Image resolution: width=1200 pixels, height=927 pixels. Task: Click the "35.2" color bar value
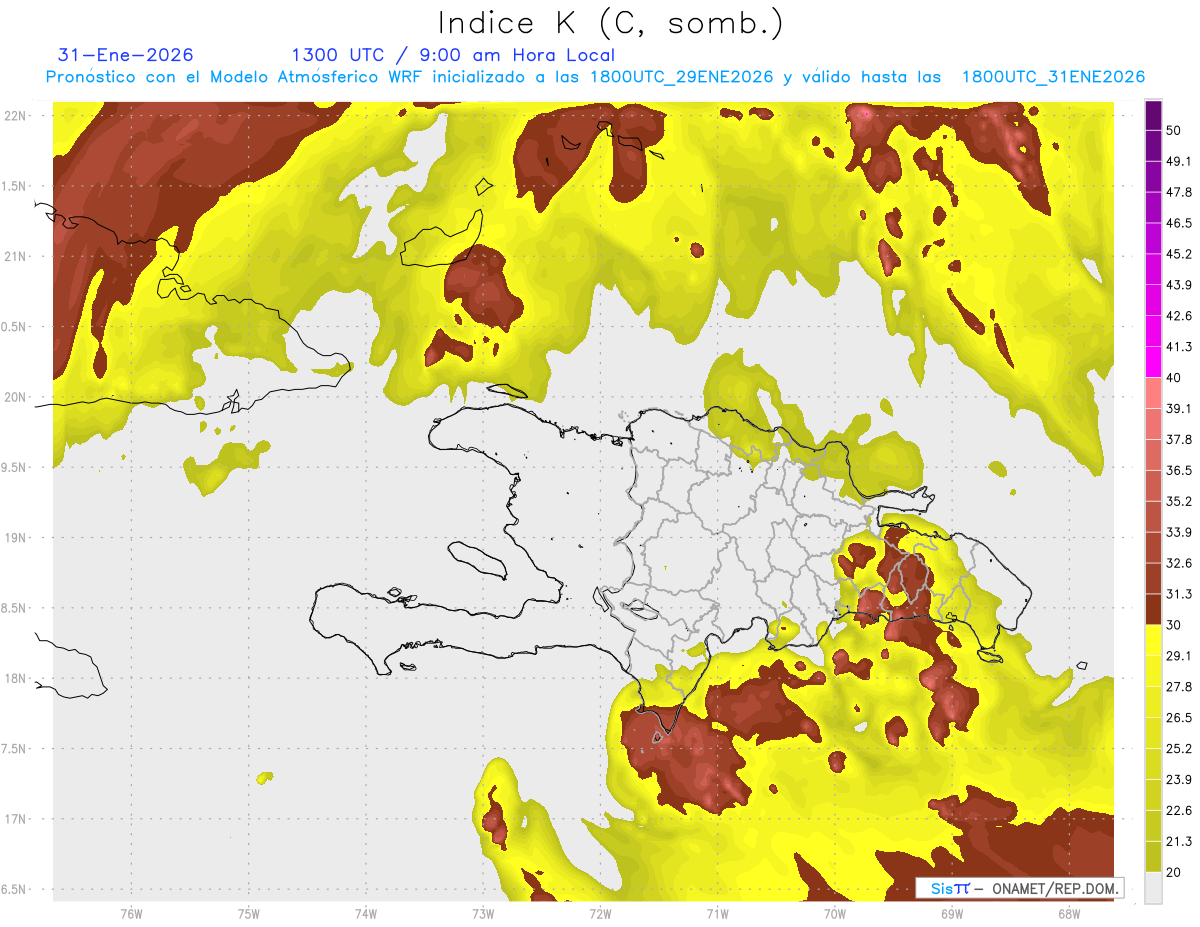(x=1179, y=501)
